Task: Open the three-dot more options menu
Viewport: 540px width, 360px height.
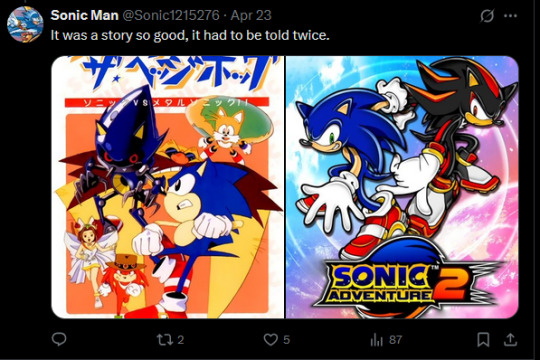Action: coord(510,16)
